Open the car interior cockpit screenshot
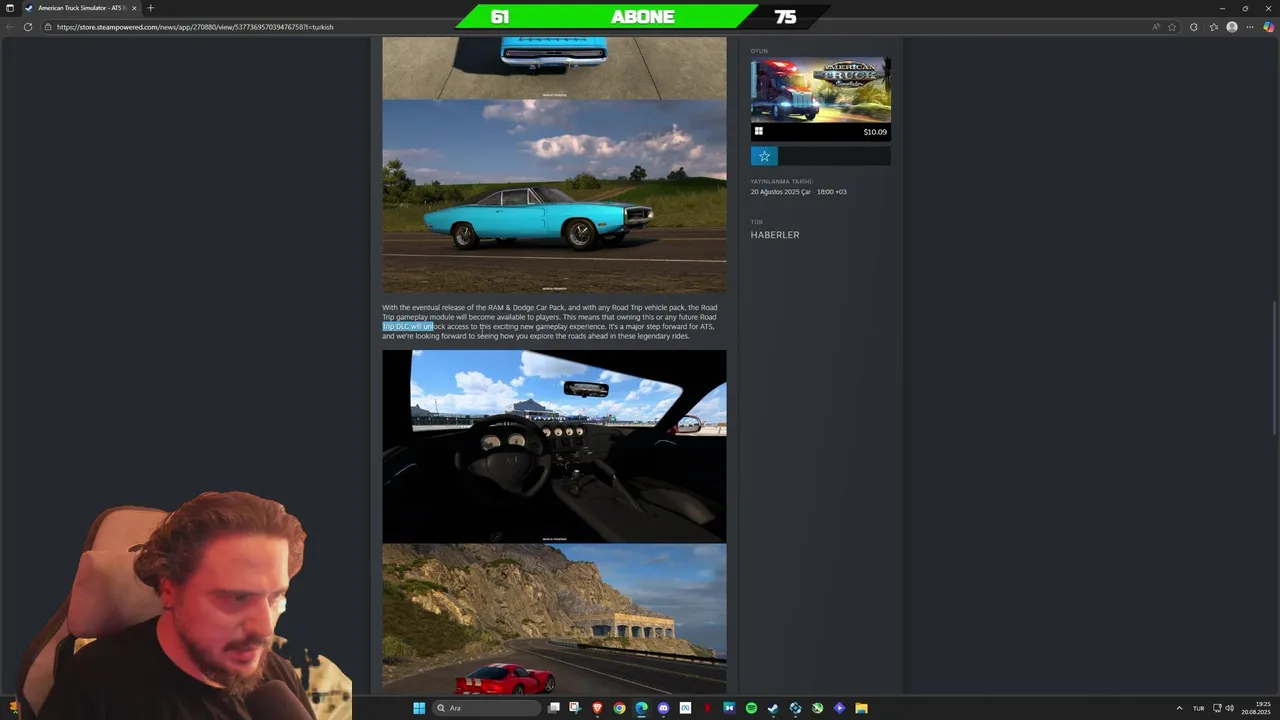 554,446
